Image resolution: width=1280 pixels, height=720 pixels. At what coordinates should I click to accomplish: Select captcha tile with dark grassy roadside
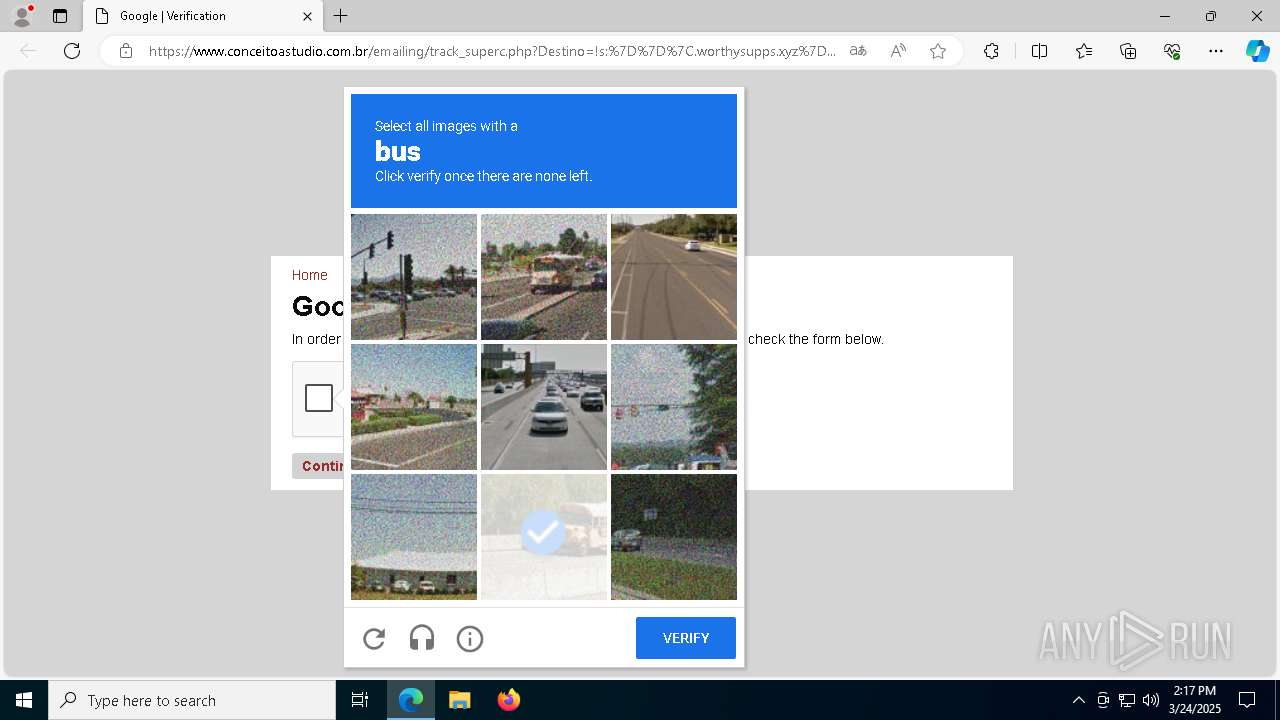(x=674, y=537)
